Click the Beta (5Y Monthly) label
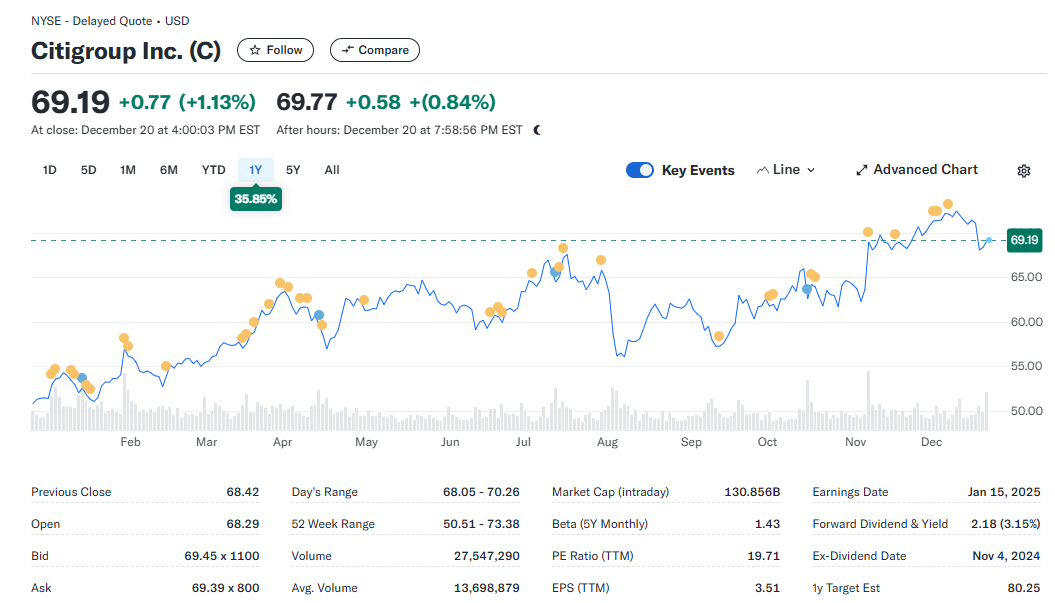 click(599, 524)
